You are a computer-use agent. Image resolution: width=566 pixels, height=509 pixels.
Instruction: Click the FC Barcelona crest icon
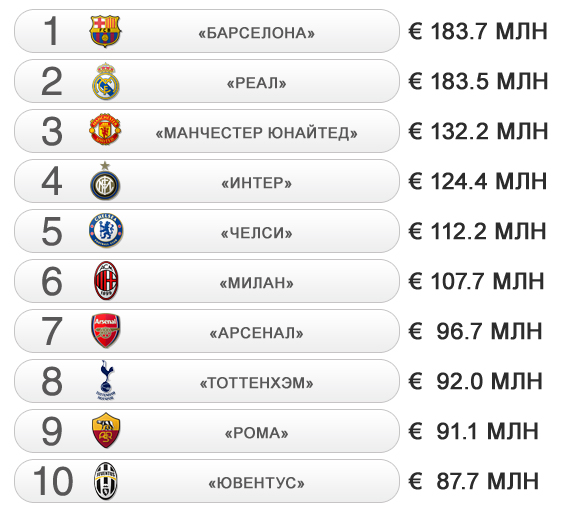(x=105, y=31)
